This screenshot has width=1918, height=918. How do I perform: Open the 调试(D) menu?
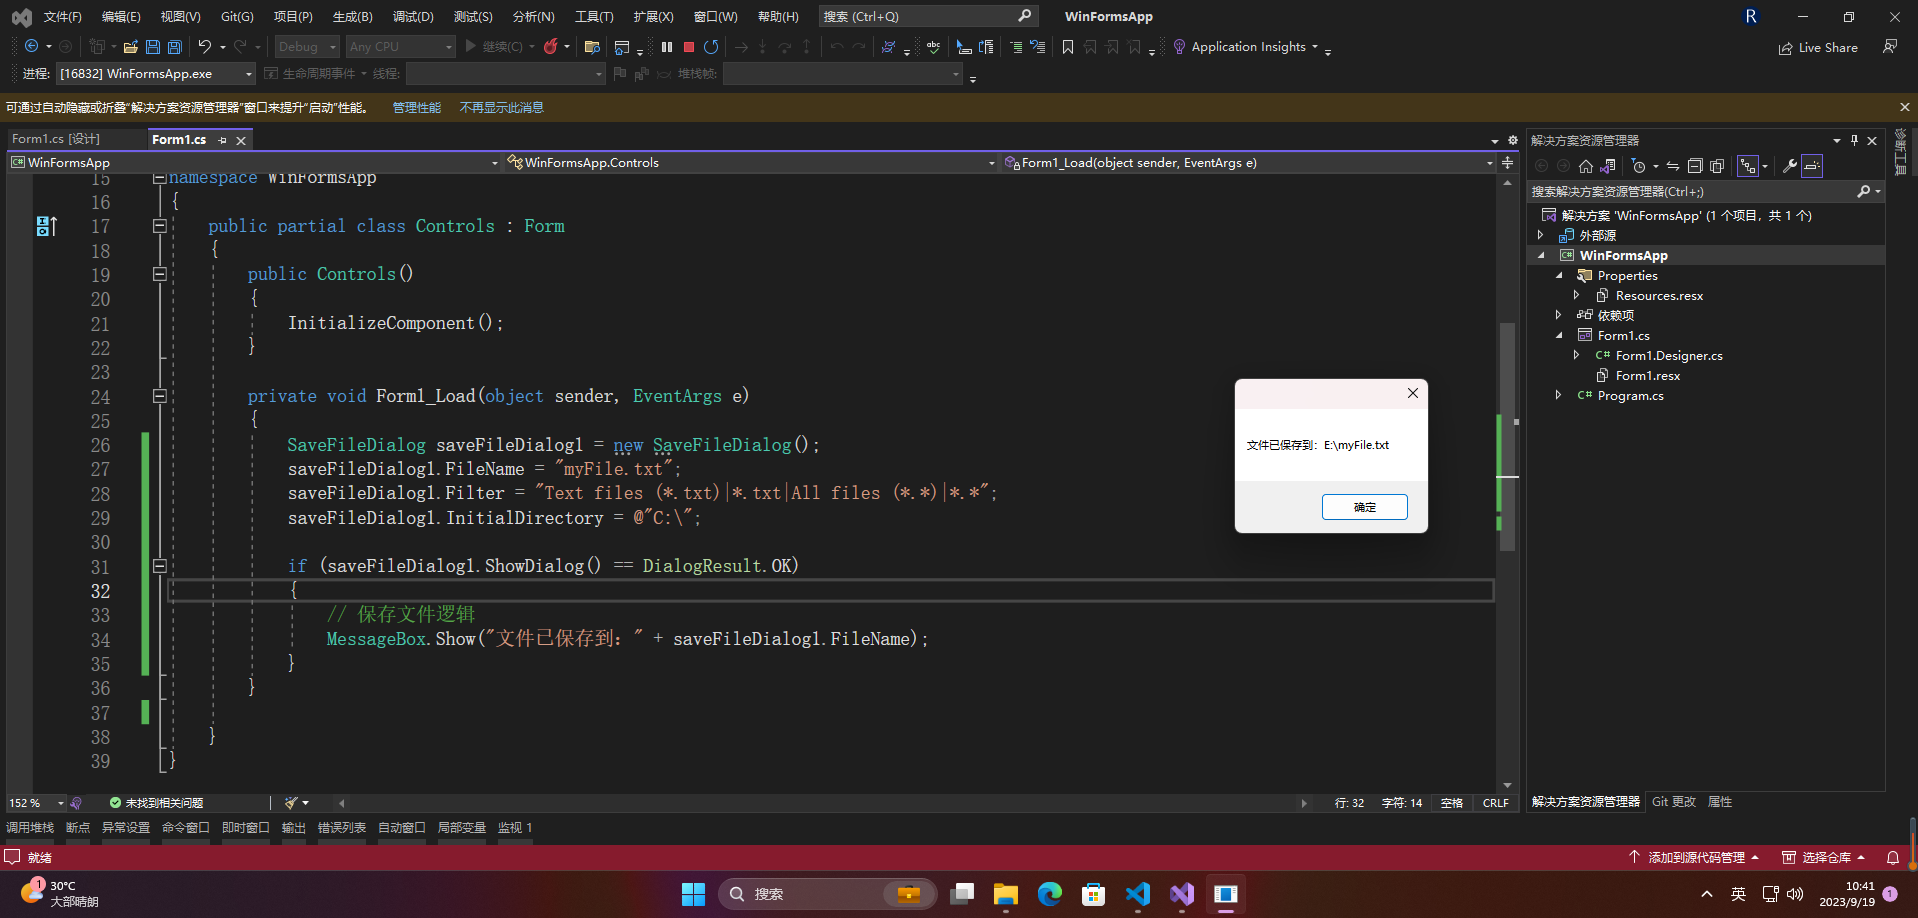[x=413, y=17]
